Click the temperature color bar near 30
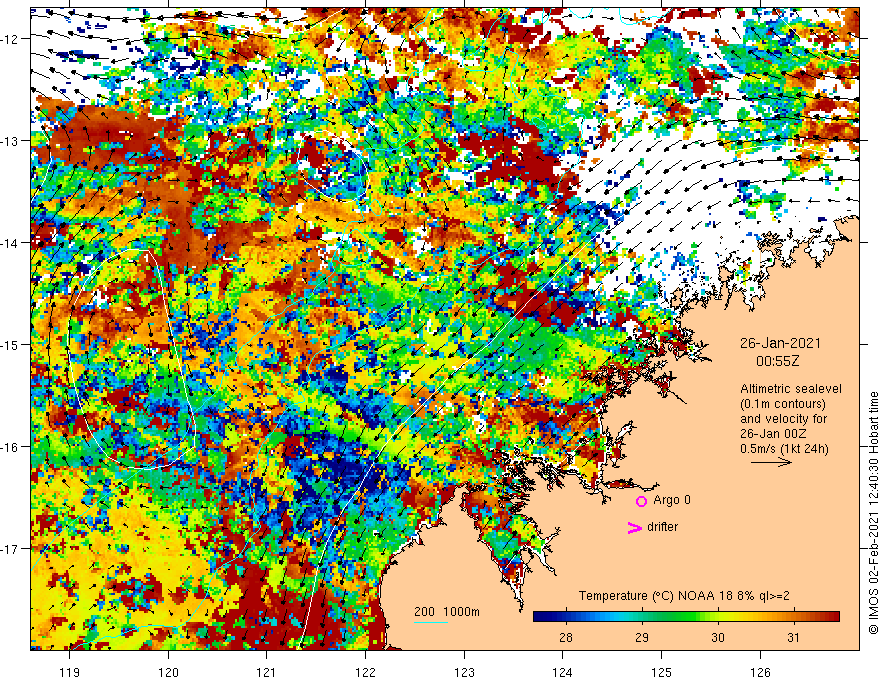This screenshot has height=680, width=880. pos(718,616)
